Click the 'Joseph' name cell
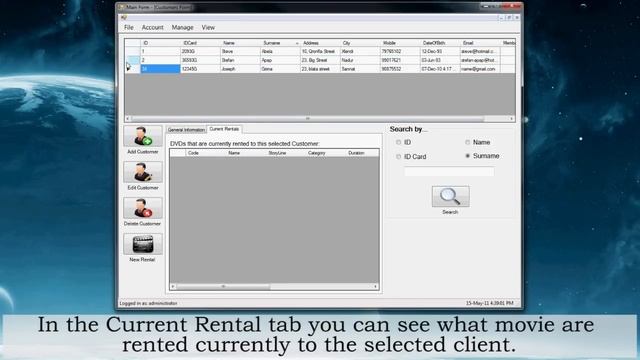The height and width of the screenshot is (360, 640). pyautogui.click(x=240, y=69)
